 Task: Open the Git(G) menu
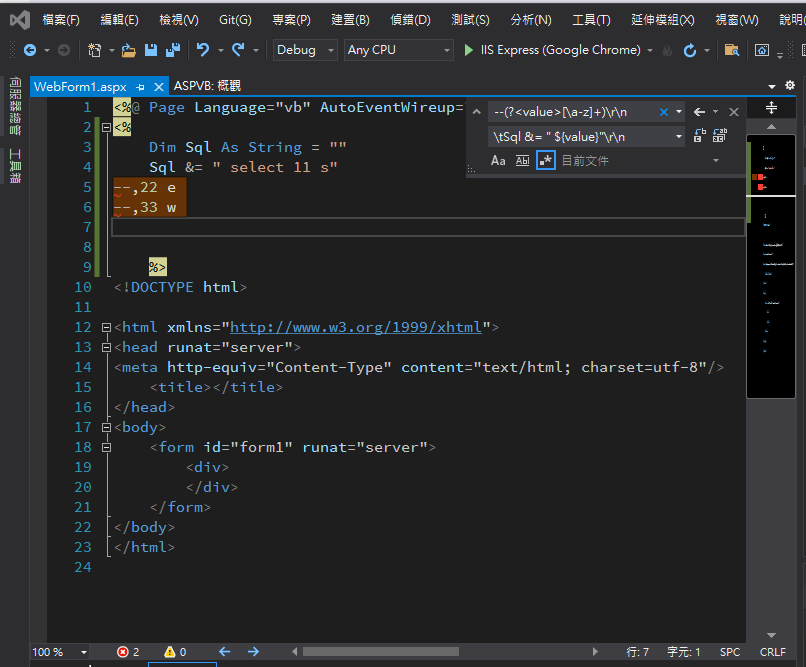pos(235,20)
